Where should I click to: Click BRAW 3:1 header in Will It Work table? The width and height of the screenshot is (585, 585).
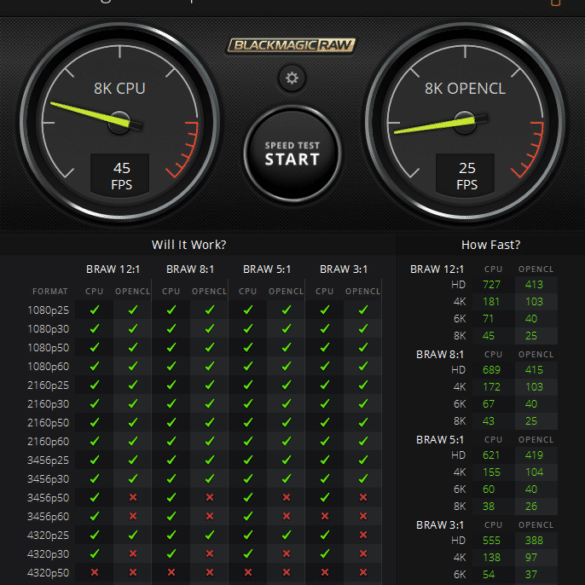click(x=344, y=269)
